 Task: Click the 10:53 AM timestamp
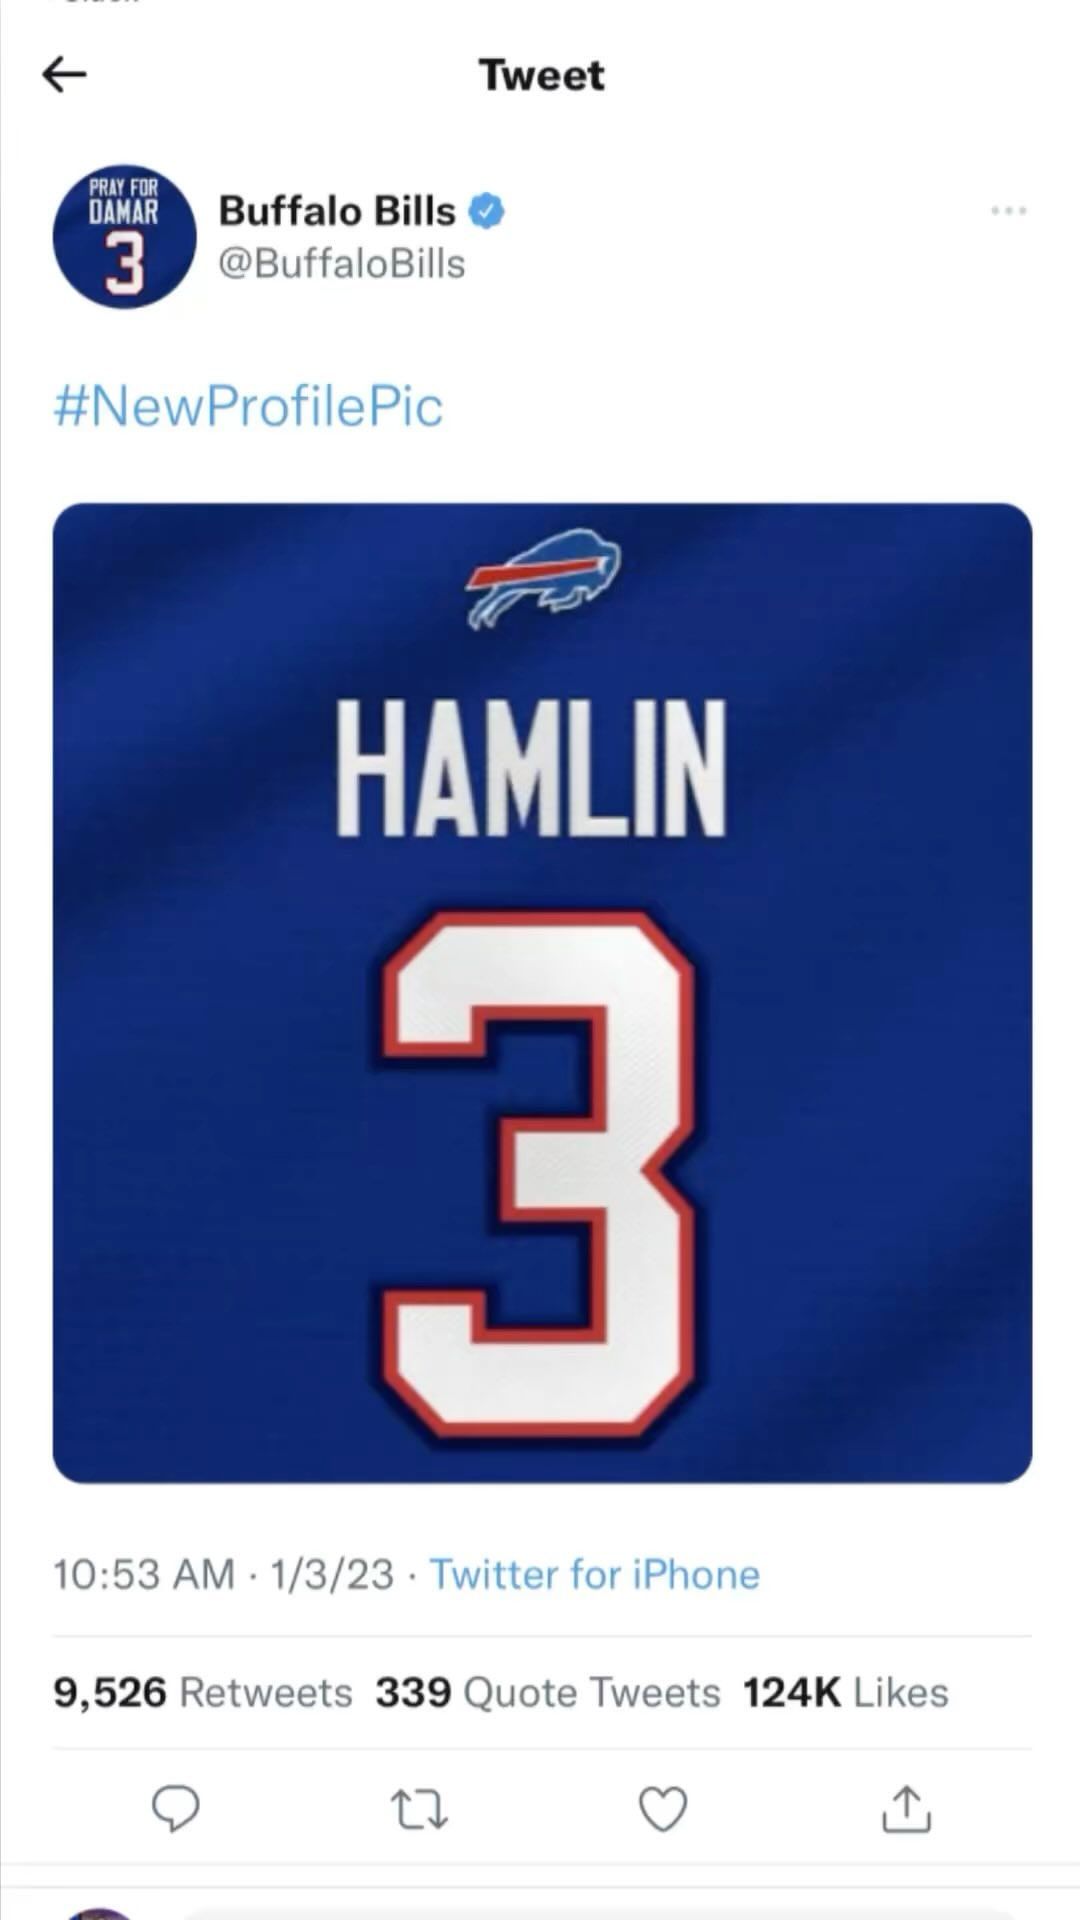(x=143, y=1574)
